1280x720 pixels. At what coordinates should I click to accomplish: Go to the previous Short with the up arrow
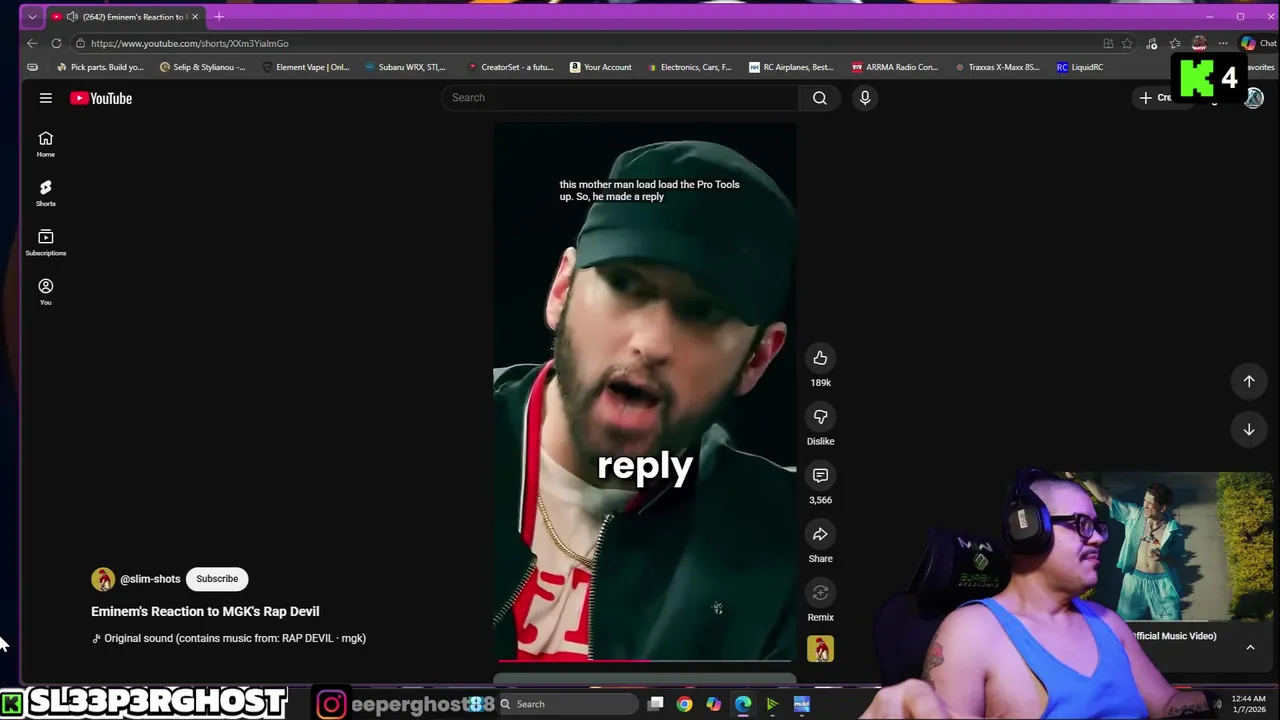pos(1249,381)
